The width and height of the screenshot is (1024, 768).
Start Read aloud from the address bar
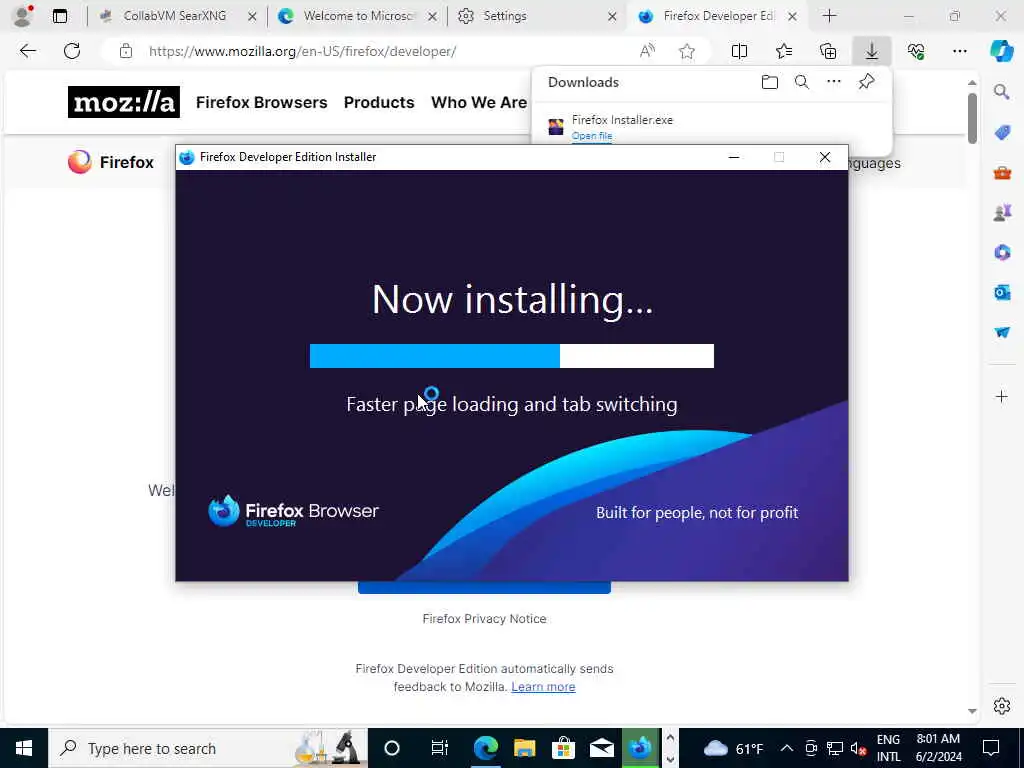tap(647, 51)
